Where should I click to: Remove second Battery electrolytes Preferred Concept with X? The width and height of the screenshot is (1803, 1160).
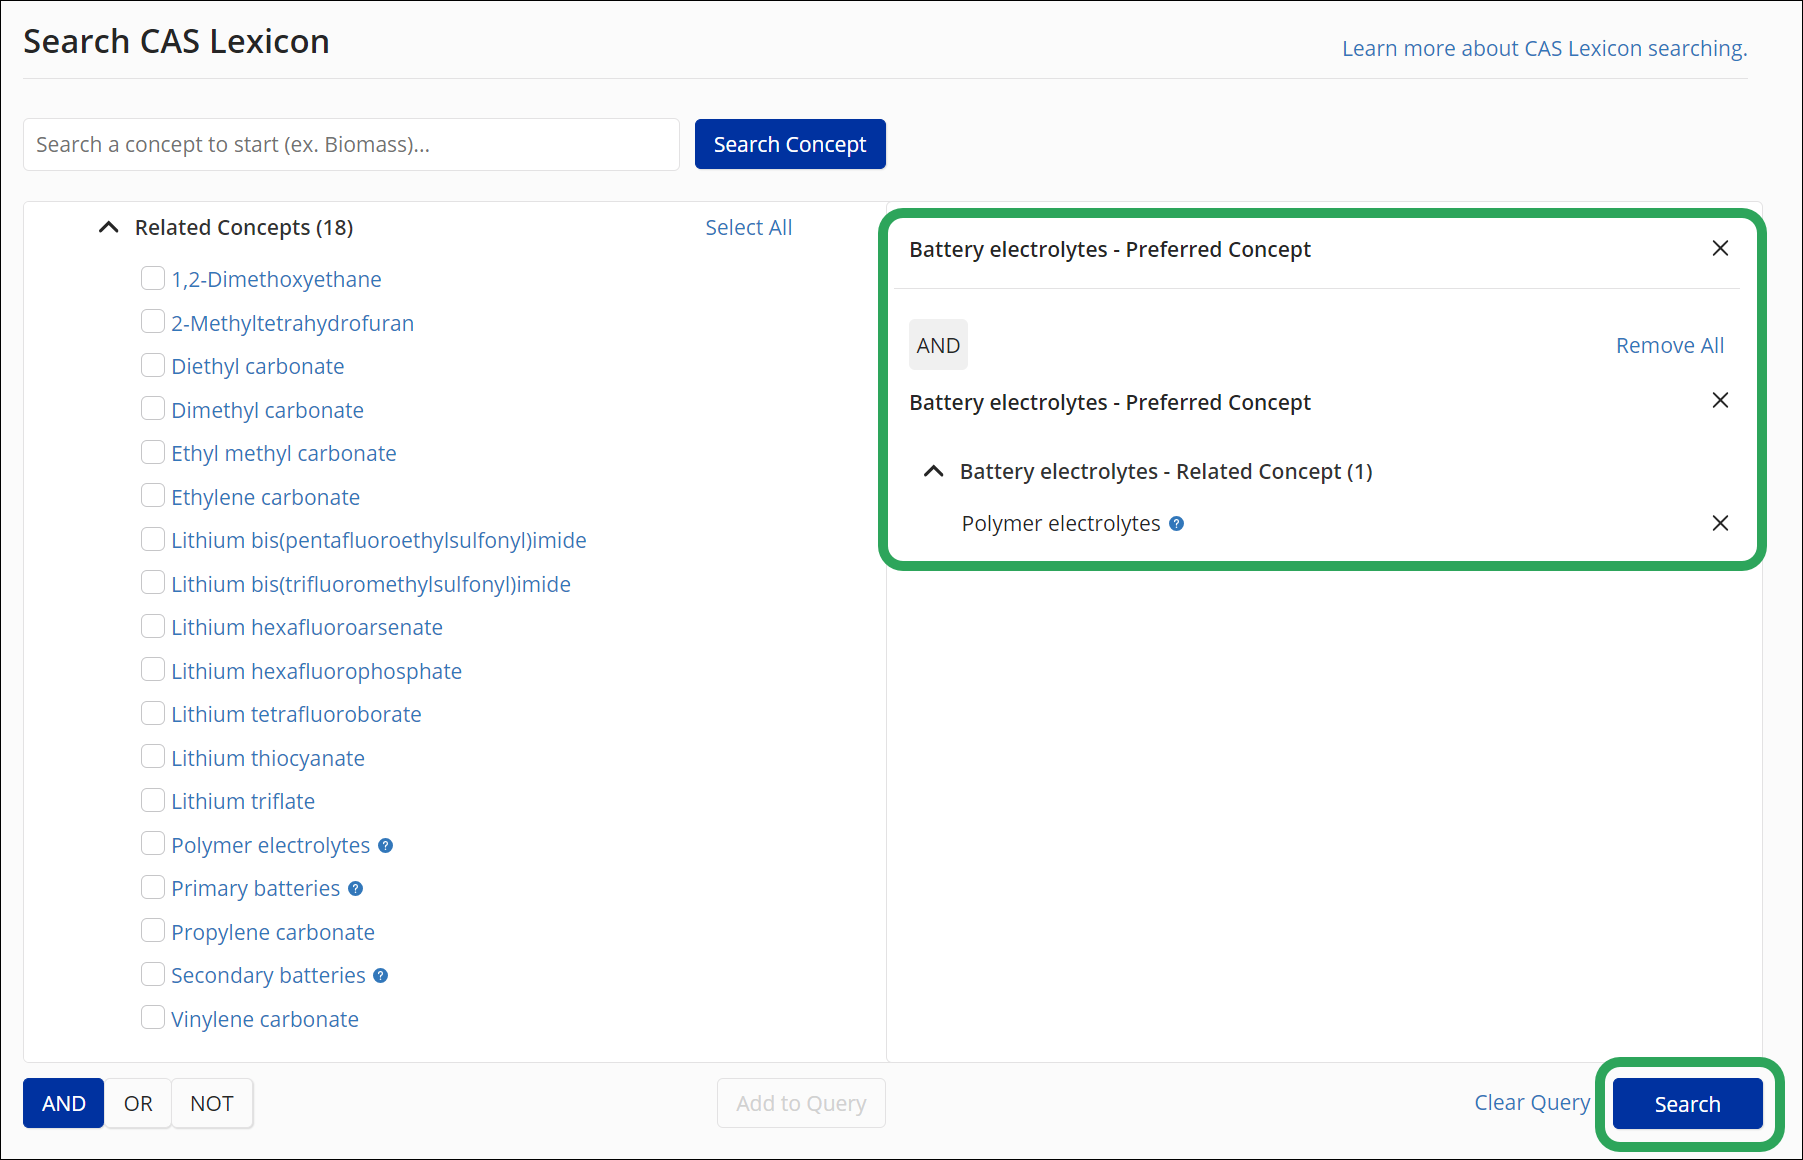[1720, 400]
